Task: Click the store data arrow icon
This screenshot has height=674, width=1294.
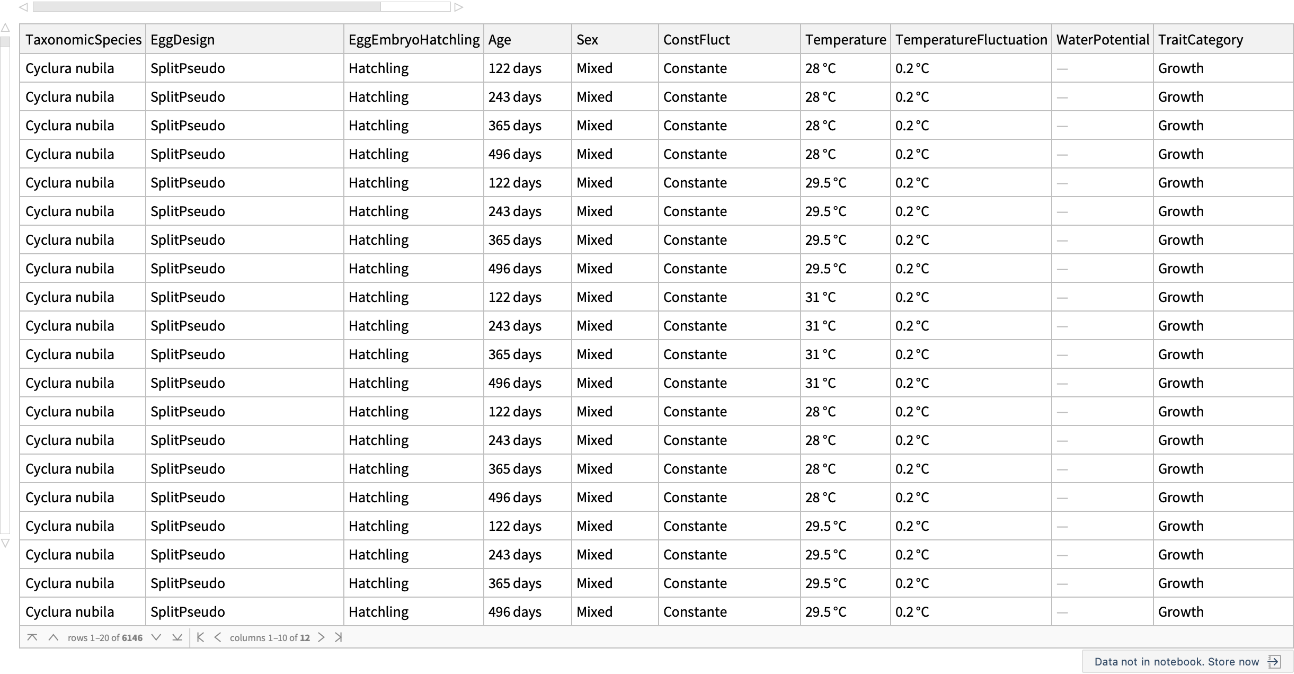Action: pyautogui.click(x=1274, y=662)
